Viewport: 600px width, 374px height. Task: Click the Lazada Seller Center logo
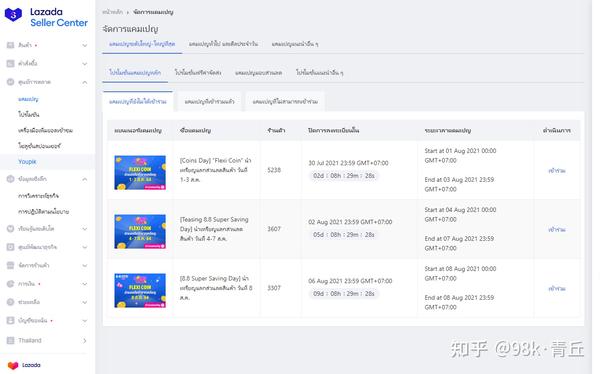(46, 17)
